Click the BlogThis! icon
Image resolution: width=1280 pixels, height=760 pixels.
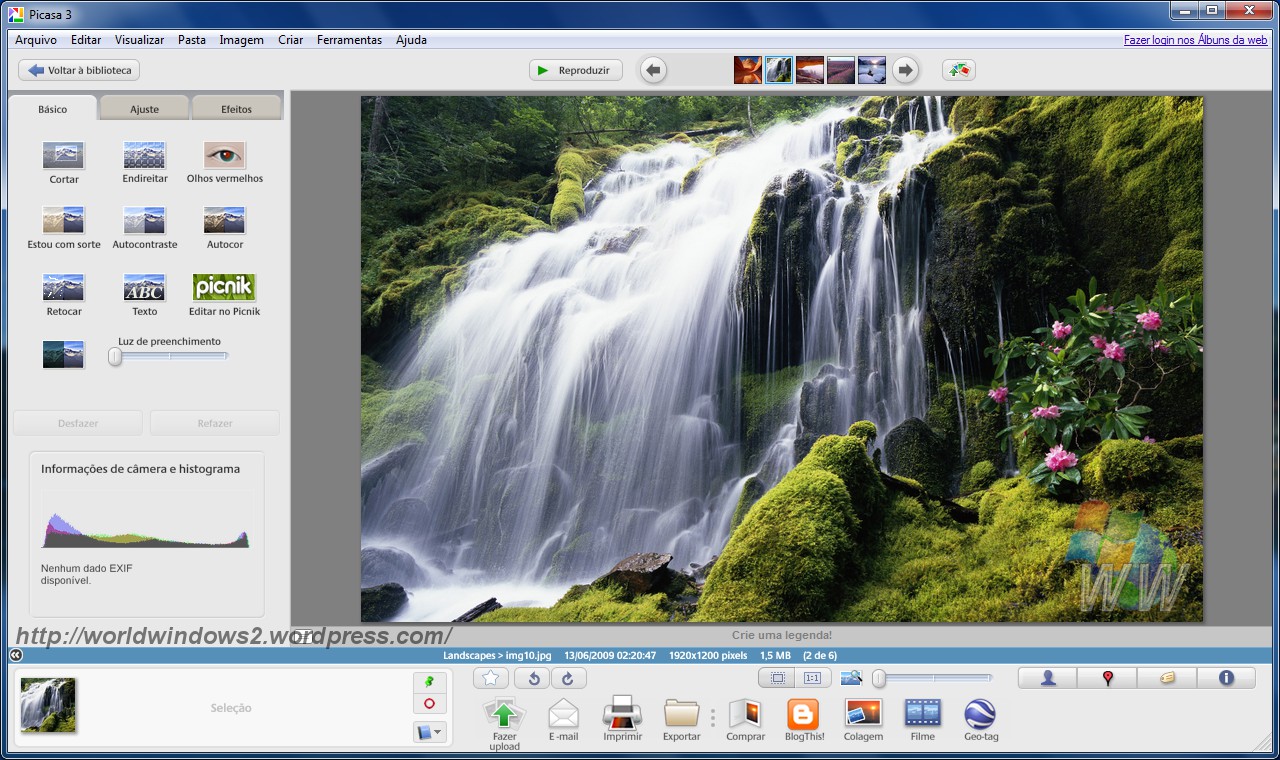803,714
